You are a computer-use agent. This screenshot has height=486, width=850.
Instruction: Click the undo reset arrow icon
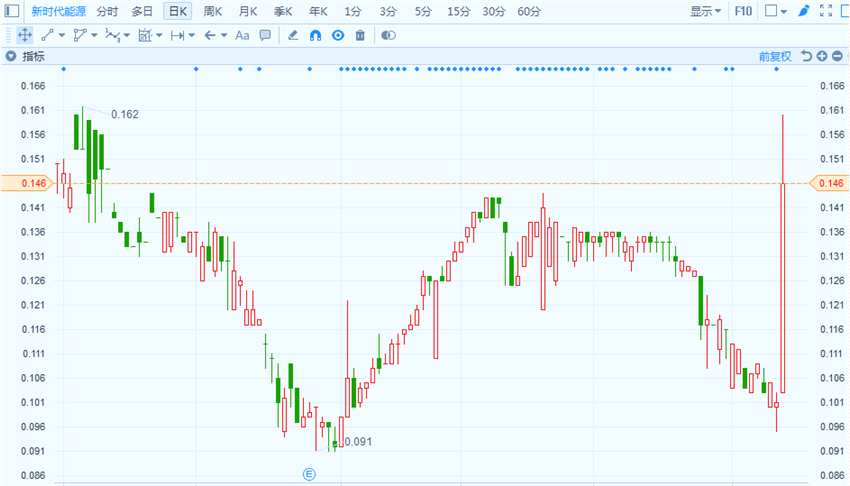click(807, 56)
